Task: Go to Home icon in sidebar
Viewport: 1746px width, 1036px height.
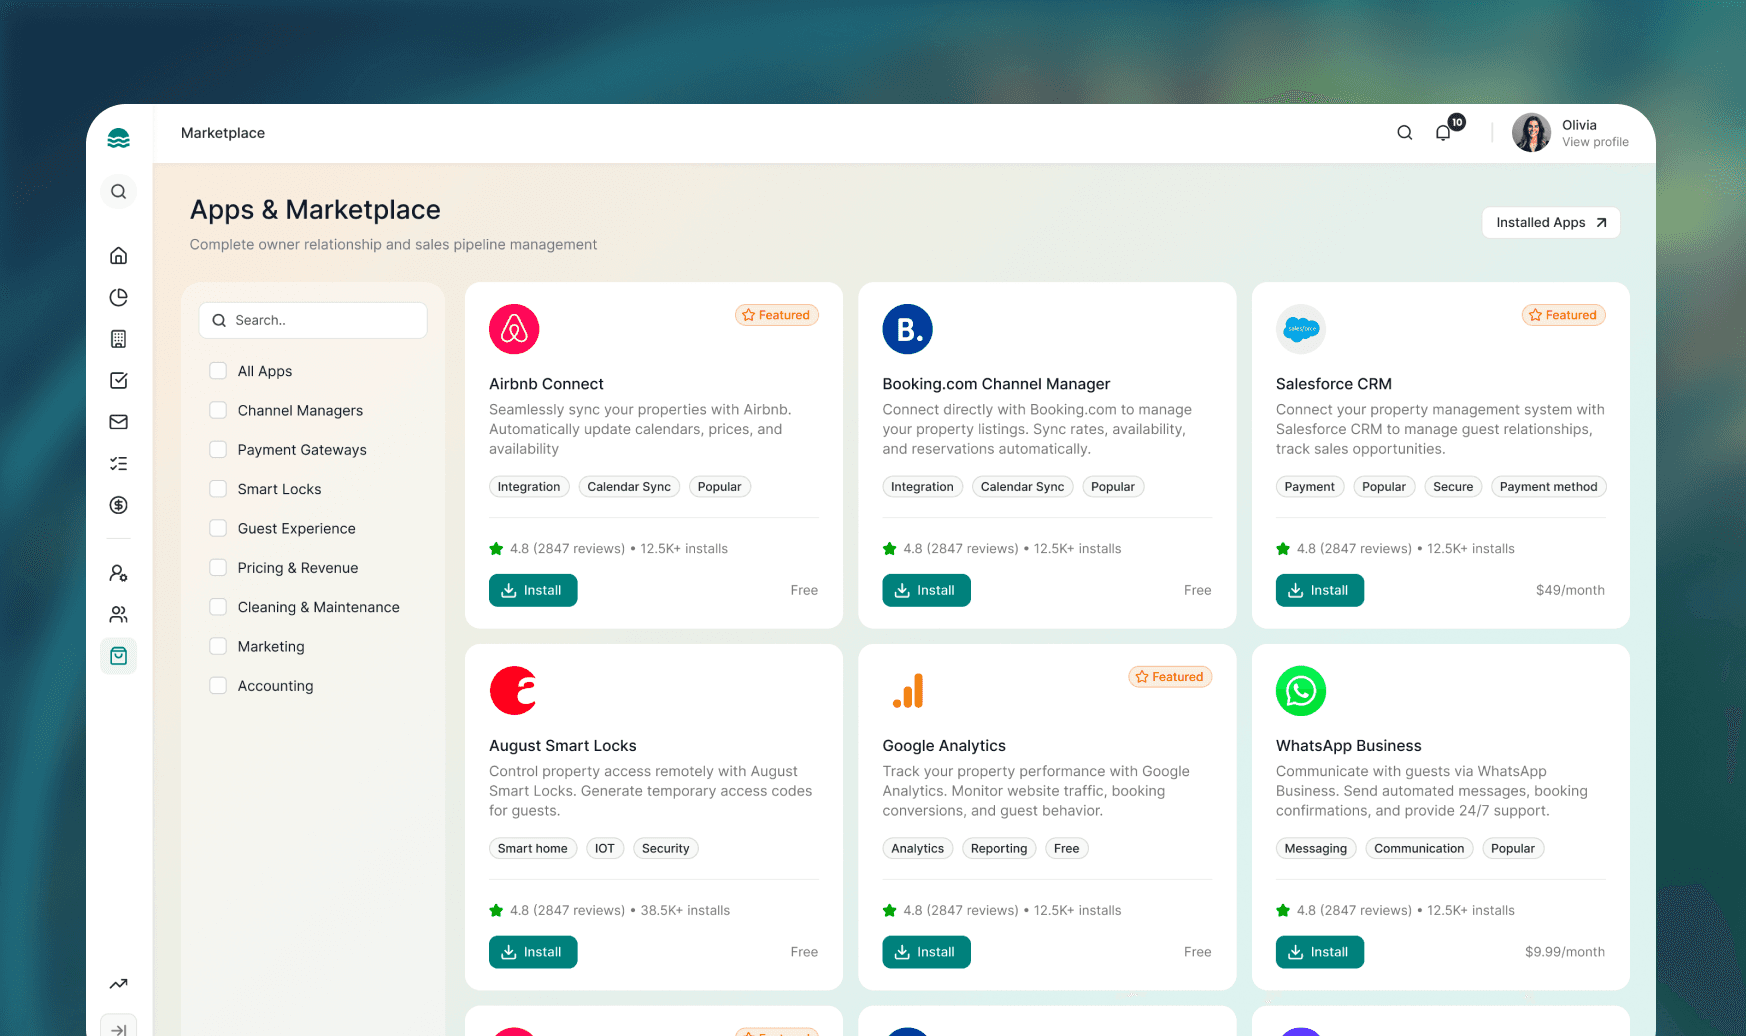Action: tap(118, 255)
